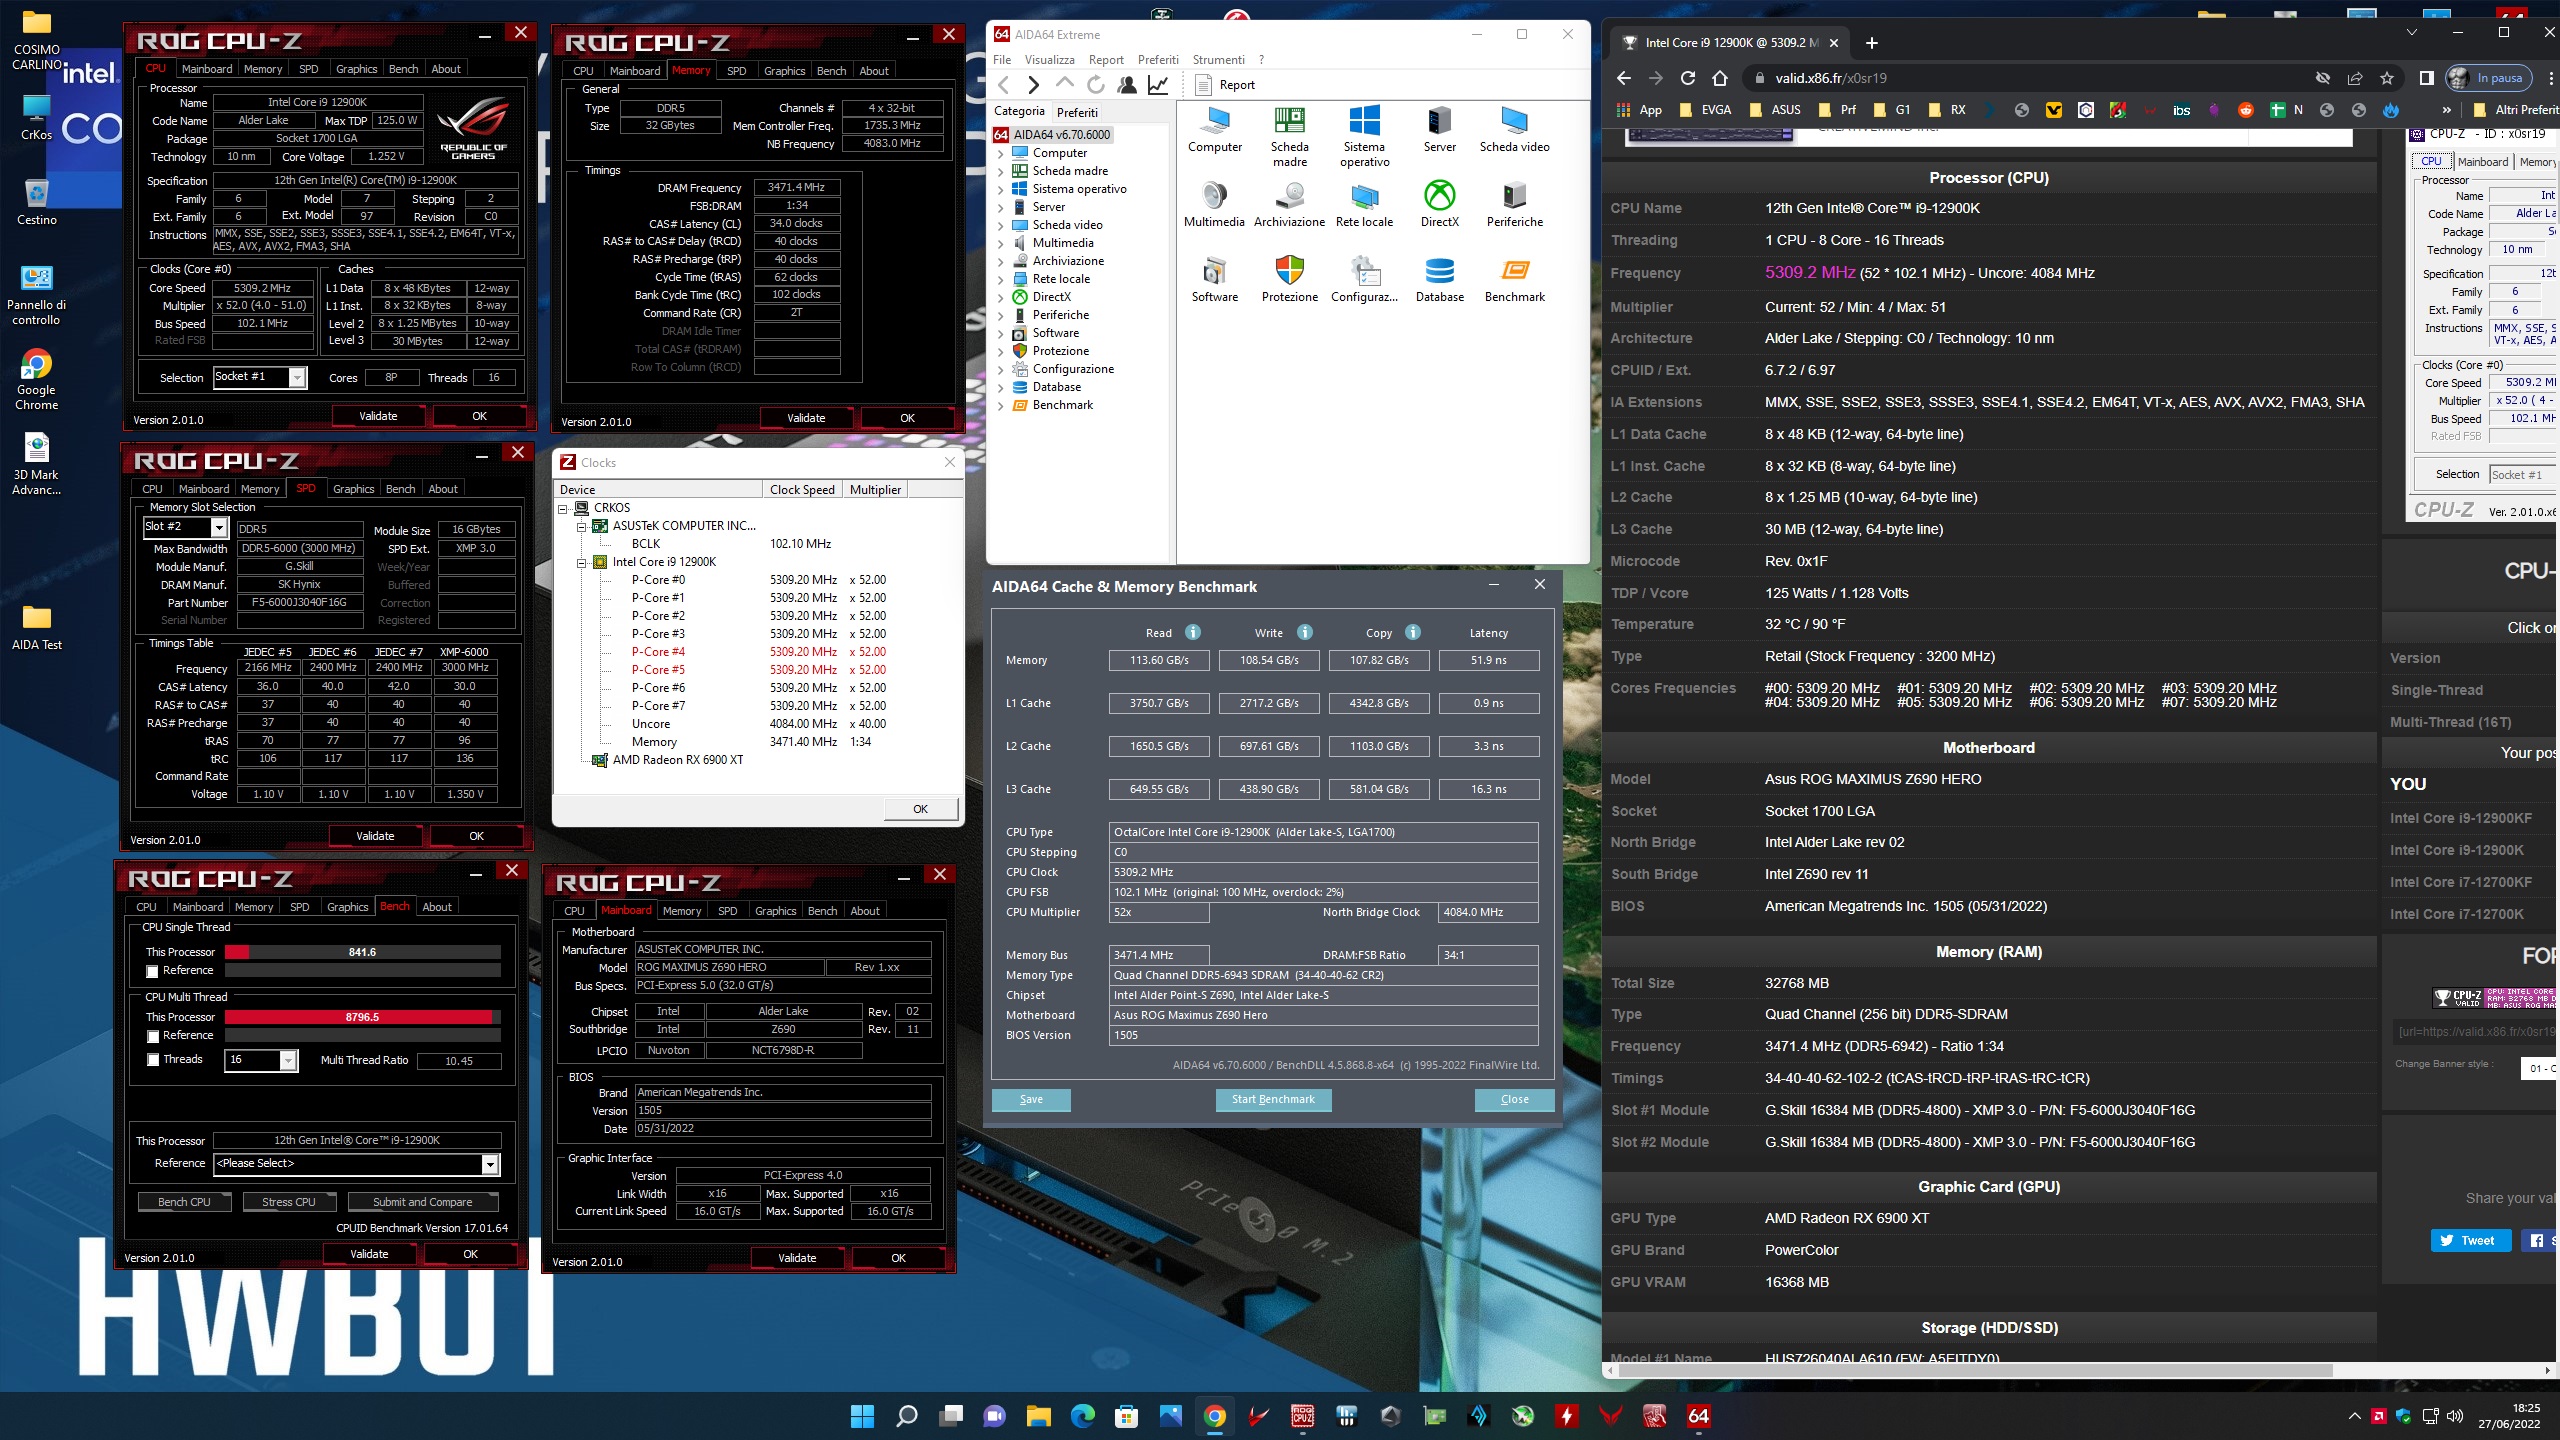Screen dimensions: 2560x1440
Task: Open Reference Please Select dropdown
Action: click(x=490, y=1164)
